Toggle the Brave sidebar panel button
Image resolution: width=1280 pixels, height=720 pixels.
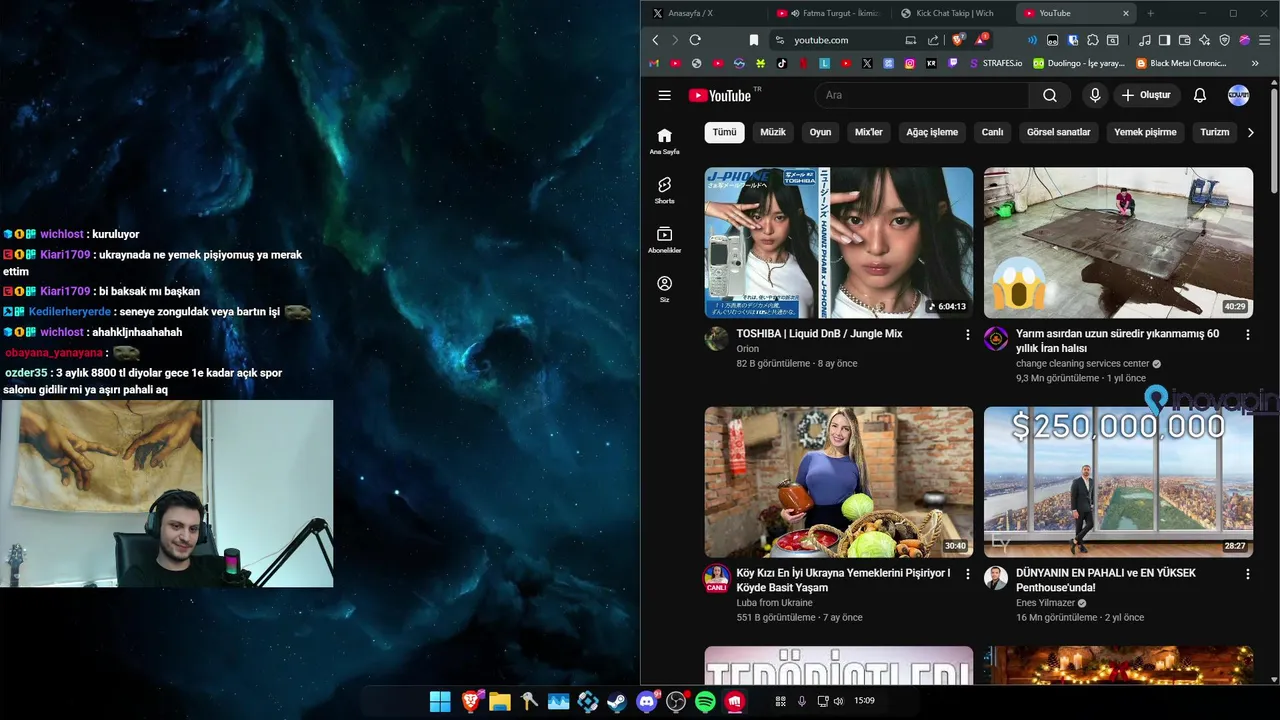[x=1164, y=40]
